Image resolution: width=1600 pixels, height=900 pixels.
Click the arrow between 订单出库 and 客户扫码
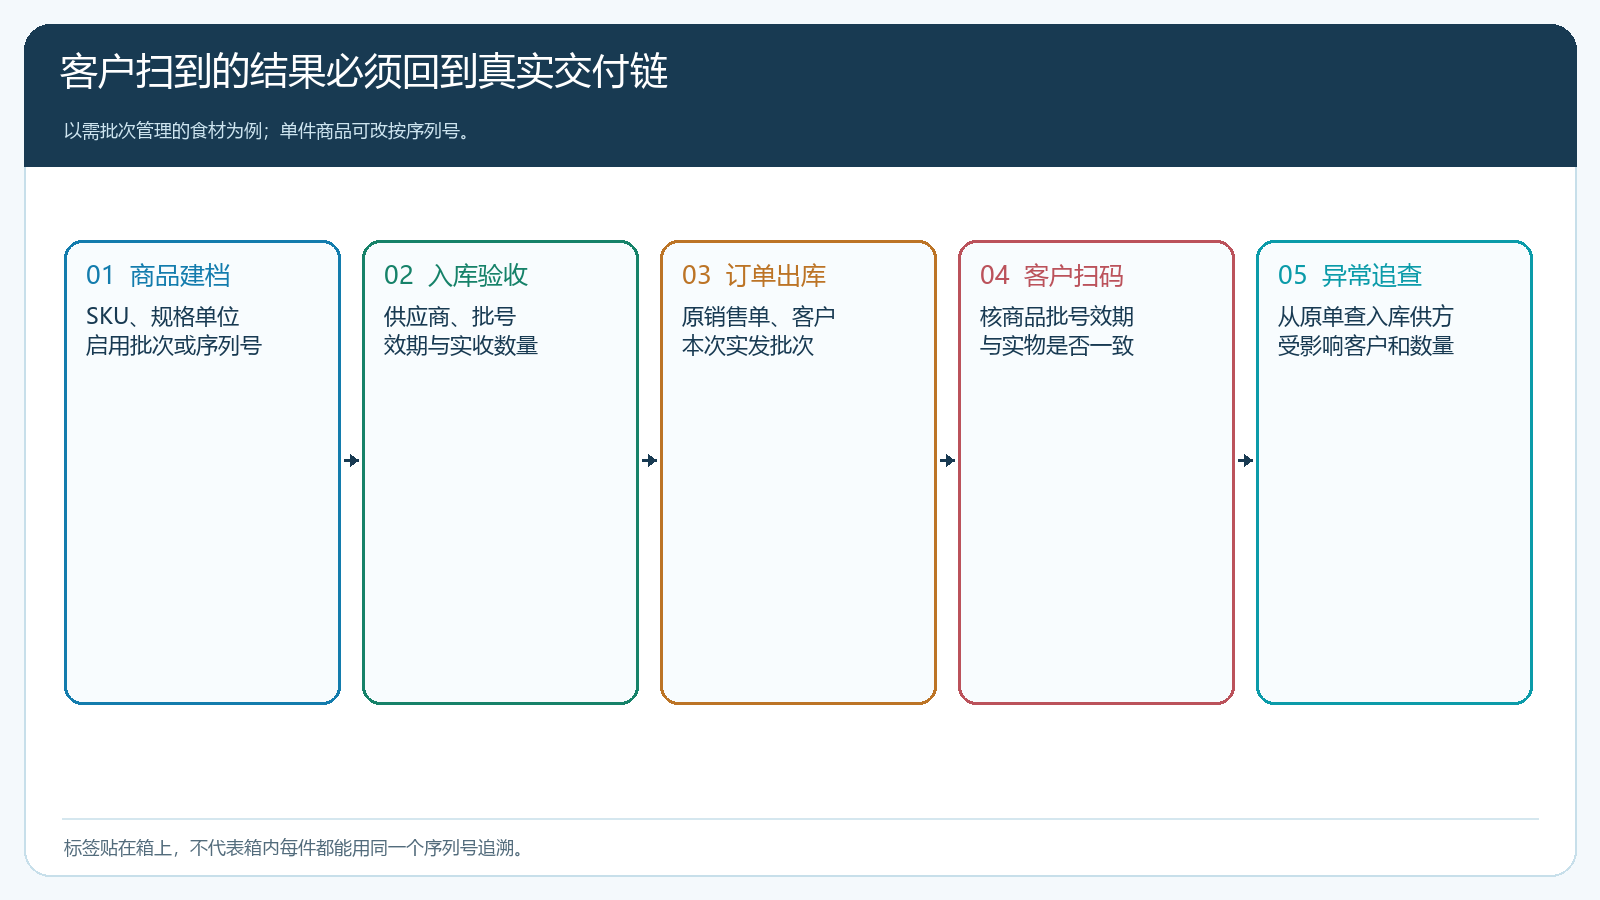click(x=948, y=461)
